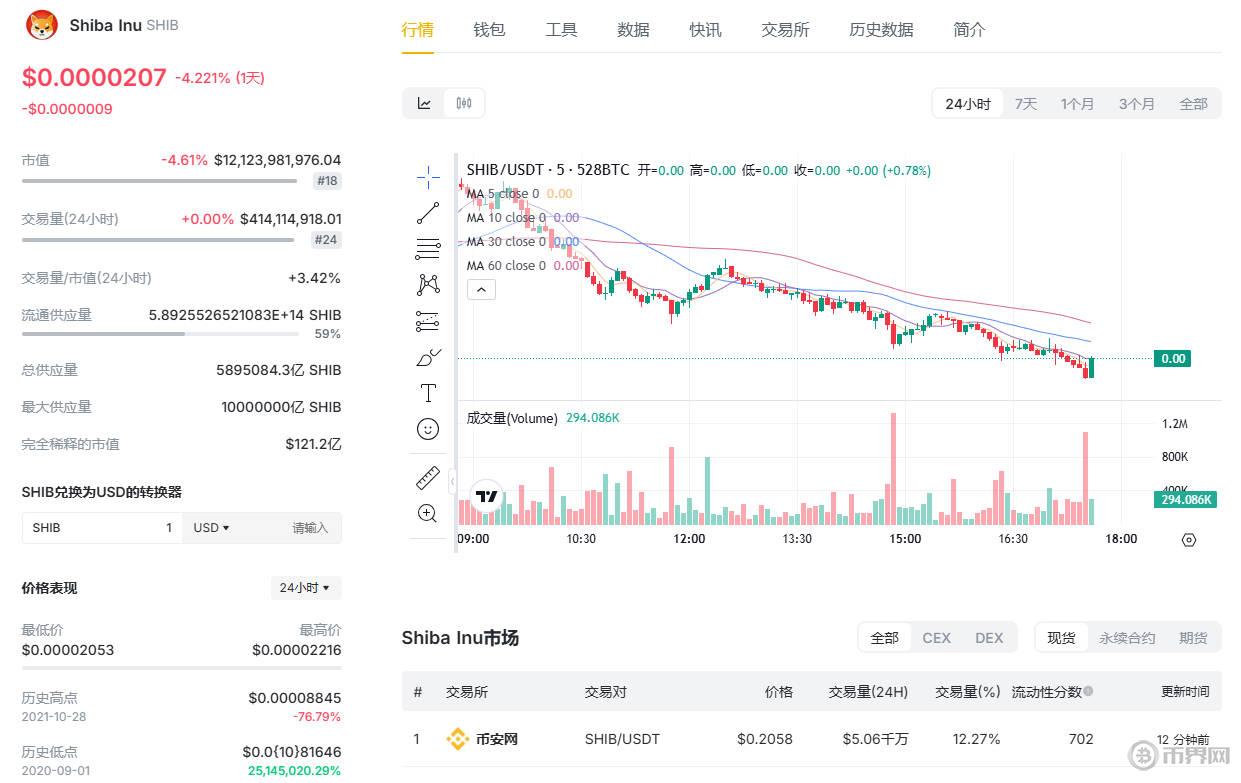The image size is (1241, 783).
Task: Expand the 24小时 price performance dropdown
Action: click(305, 588)
